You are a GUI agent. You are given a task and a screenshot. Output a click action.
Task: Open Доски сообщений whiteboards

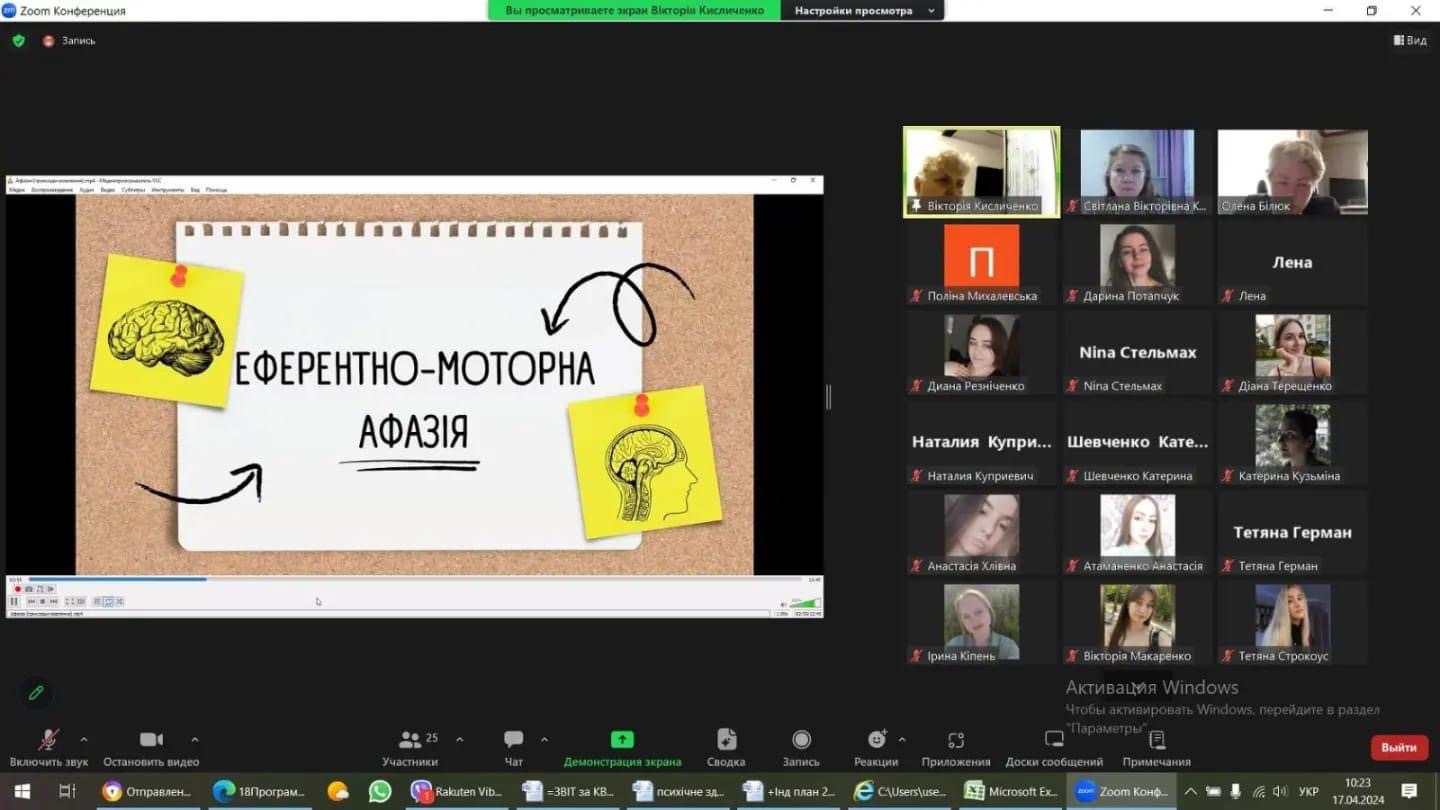pyautogui.click(x=1054, y=748)
